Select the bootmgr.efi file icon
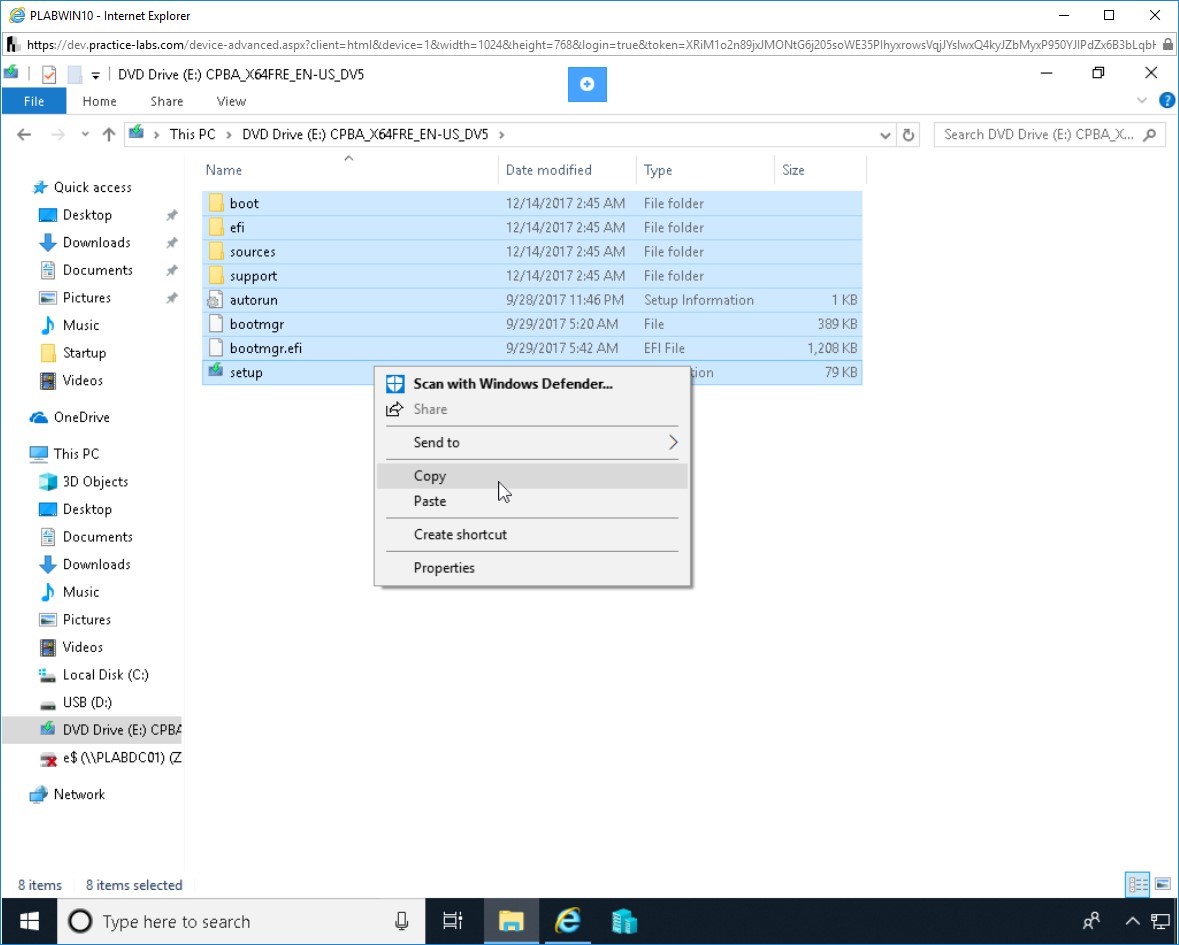This screenshot has height=945, width=1179. pos(216,348)
